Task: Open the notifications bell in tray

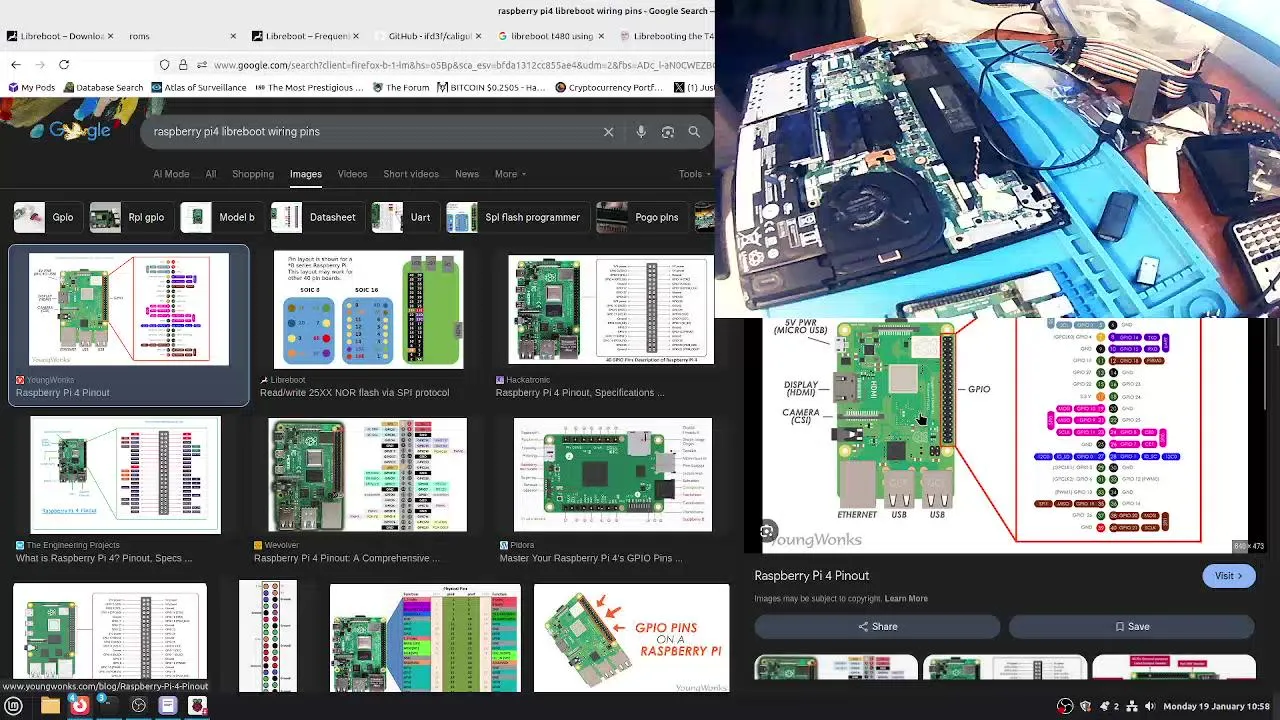Action: [1105, 707]
